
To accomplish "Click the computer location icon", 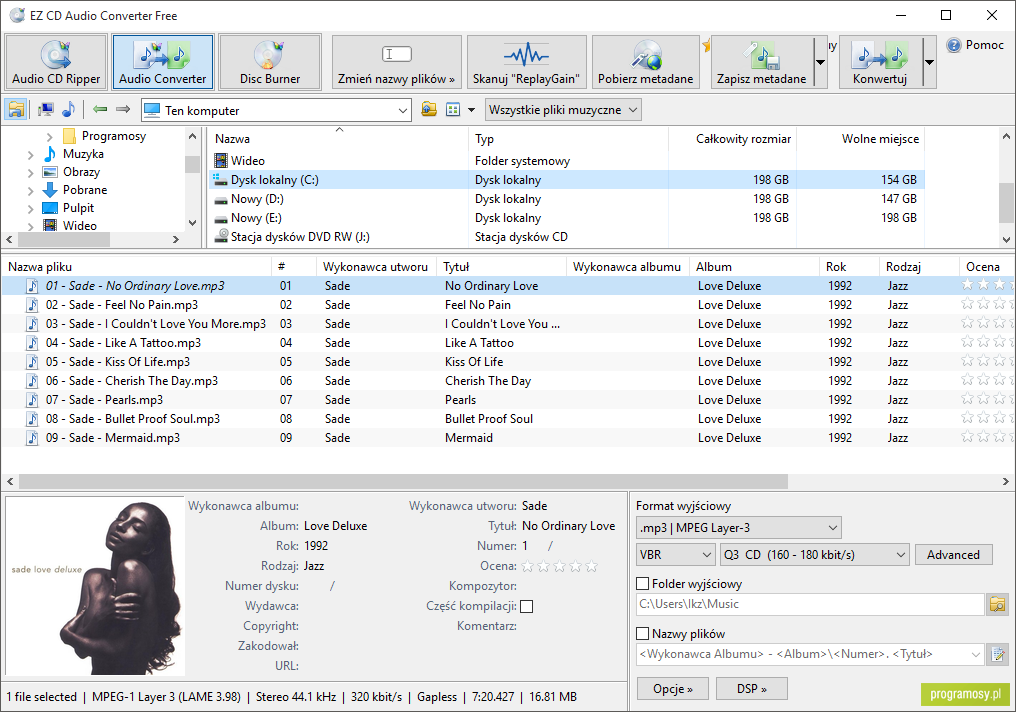I will pyautogui.click(x=45, y=109).
